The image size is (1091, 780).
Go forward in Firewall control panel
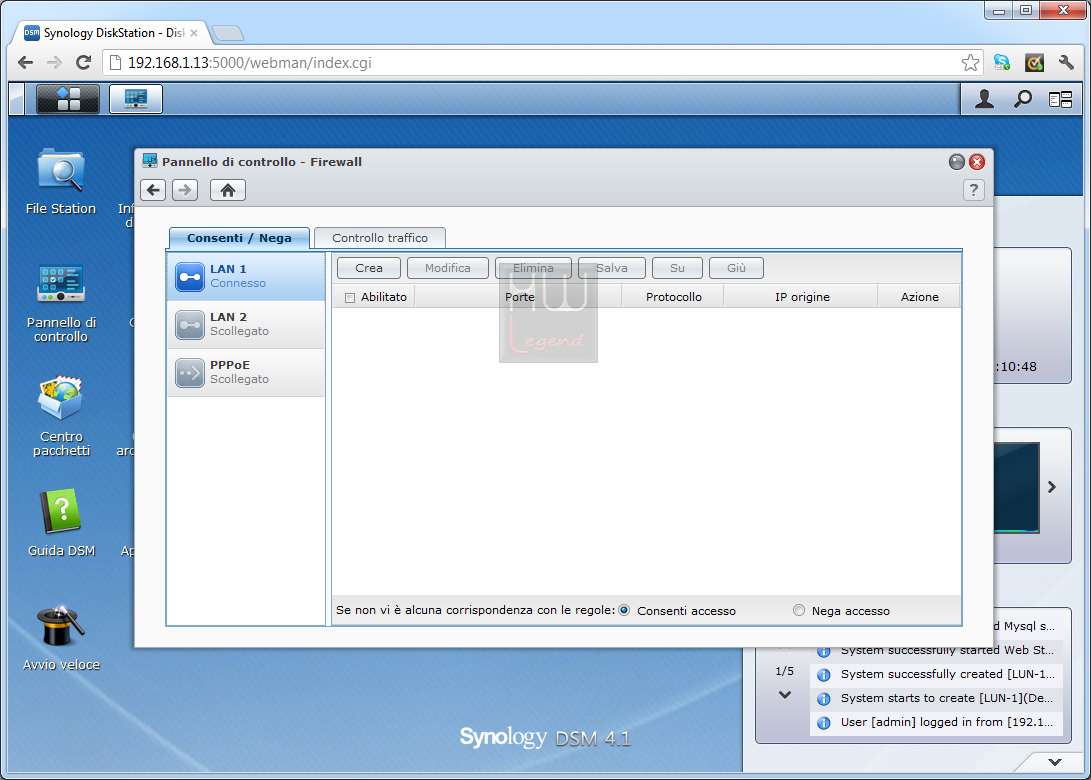coord(185,190)
